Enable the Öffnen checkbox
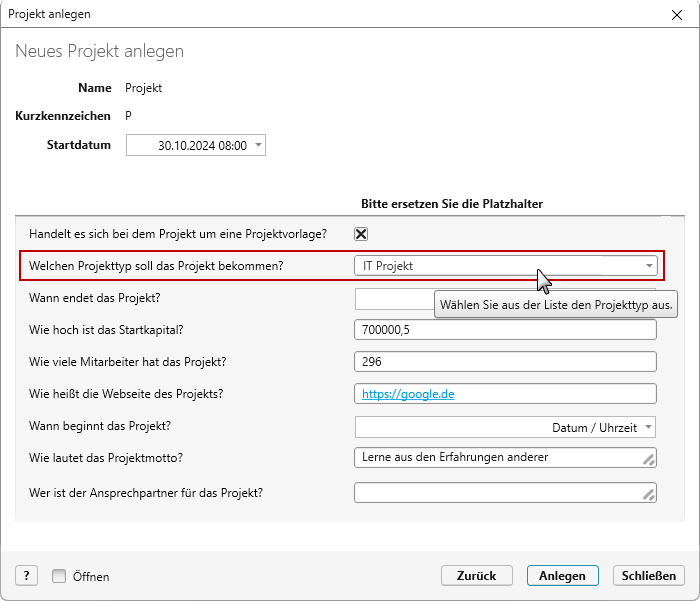The image size is (700, 601). click(59, 576)
